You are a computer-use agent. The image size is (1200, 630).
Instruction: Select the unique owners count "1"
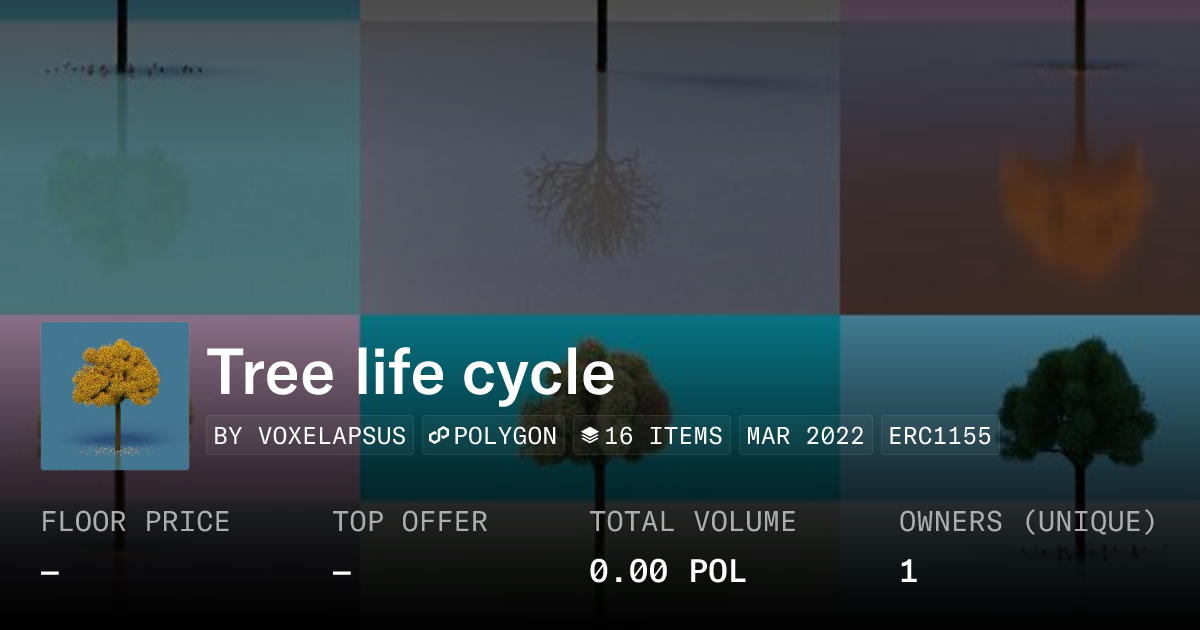click(908, 572)
